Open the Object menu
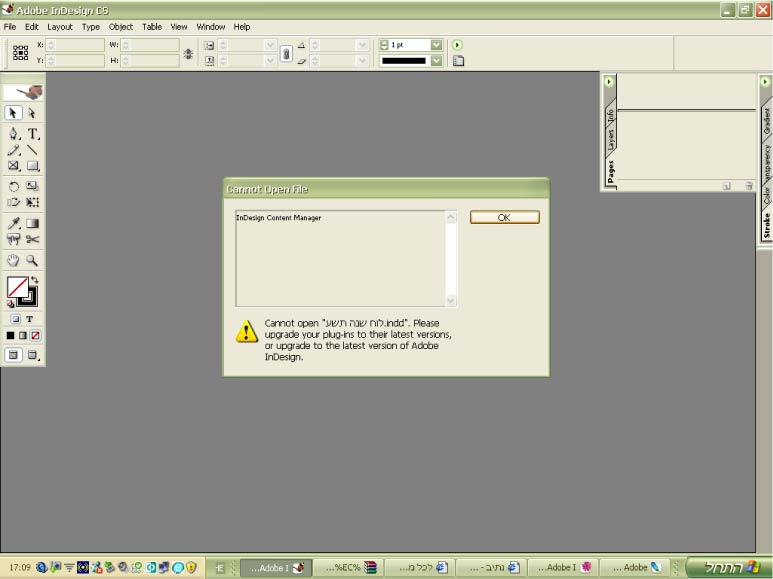The width and height of the screenshot is (773, 579). point(121,27)
